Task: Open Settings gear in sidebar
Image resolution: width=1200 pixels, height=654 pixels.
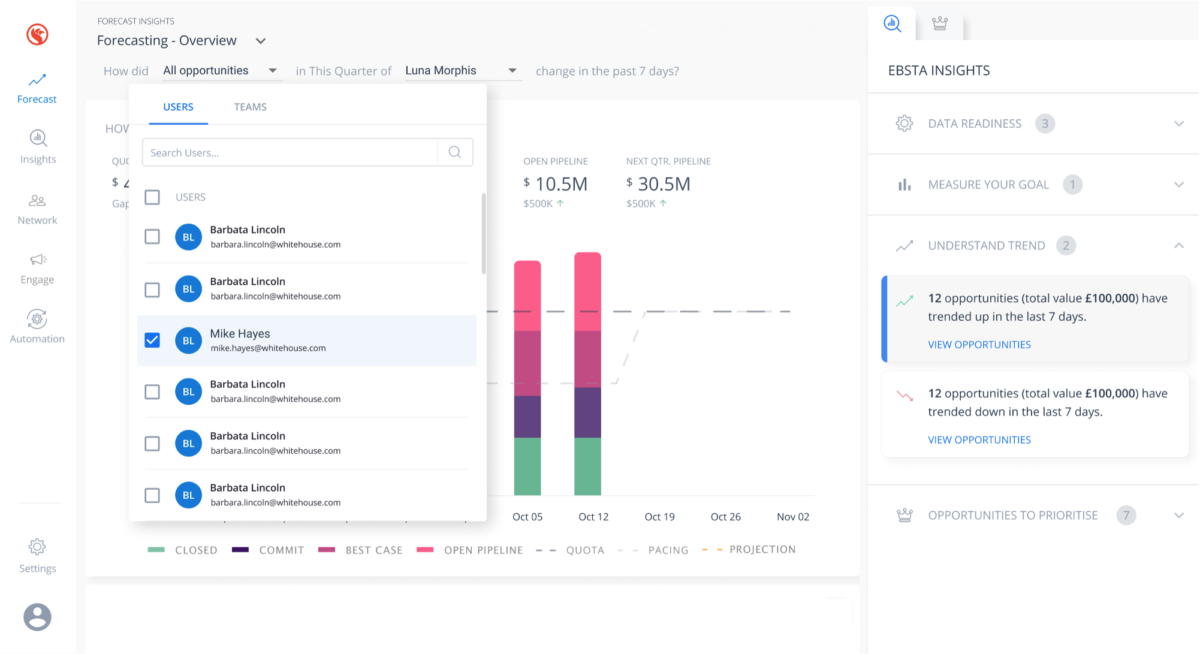Action: tap(37, 555)
